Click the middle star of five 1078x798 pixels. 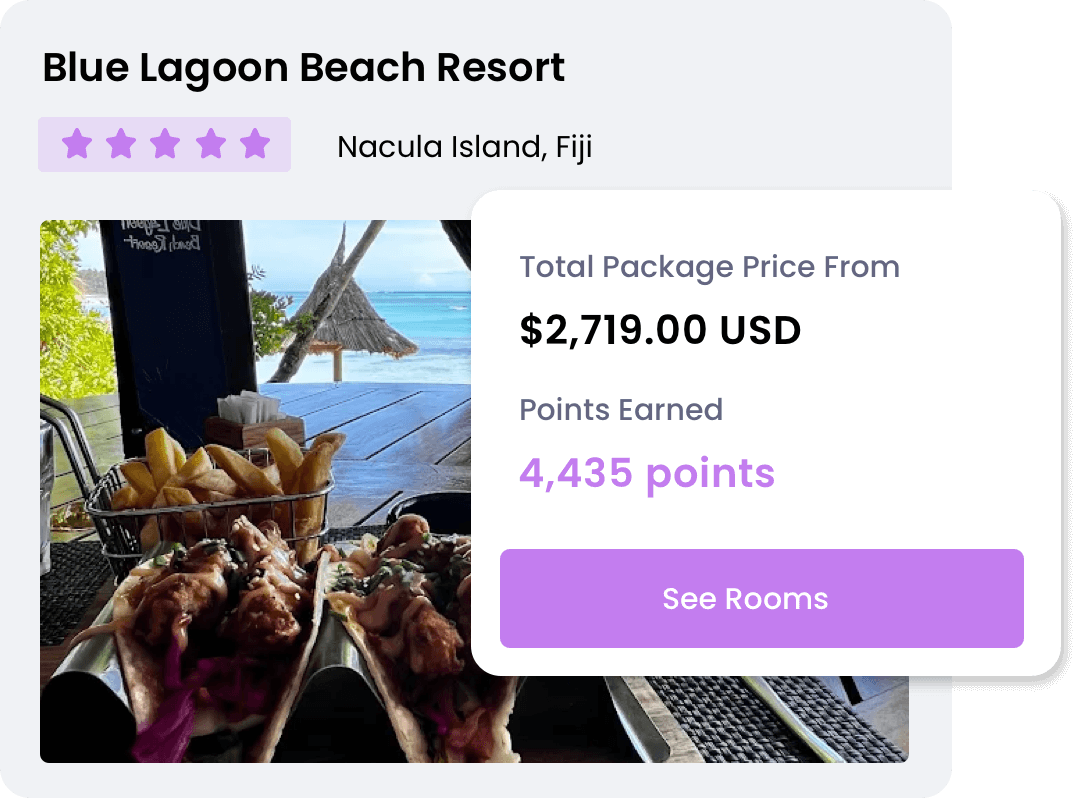(x=165, y=144)
